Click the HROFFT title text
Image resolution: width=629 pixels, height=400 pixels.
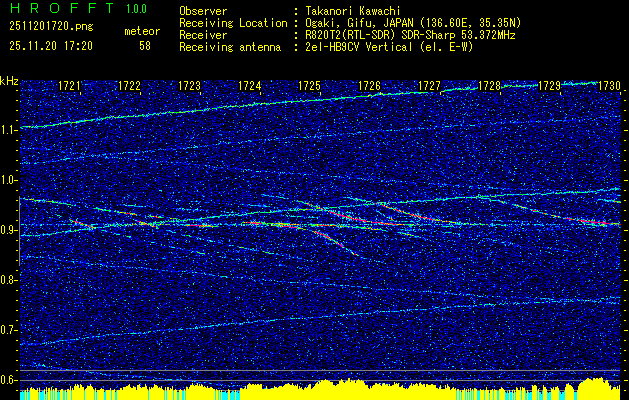tap(62, 8)
